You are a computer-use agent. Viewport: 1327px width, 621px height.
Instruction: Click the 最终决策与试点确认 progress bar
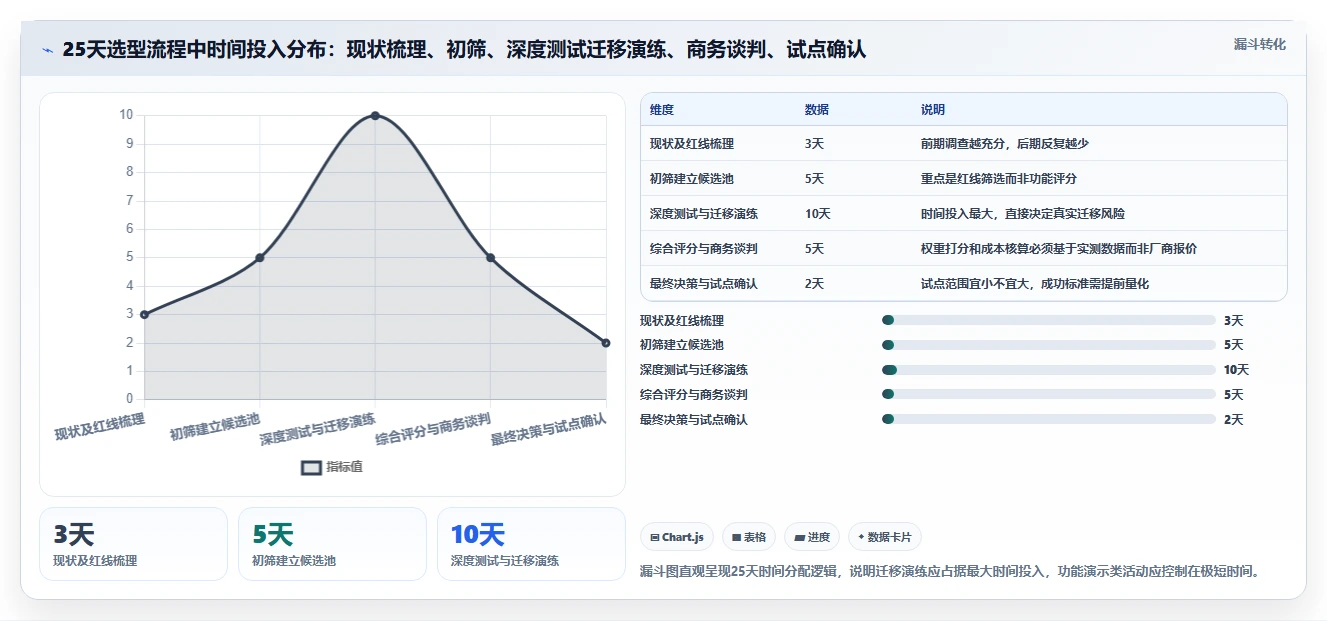(x=1048, y=420)
